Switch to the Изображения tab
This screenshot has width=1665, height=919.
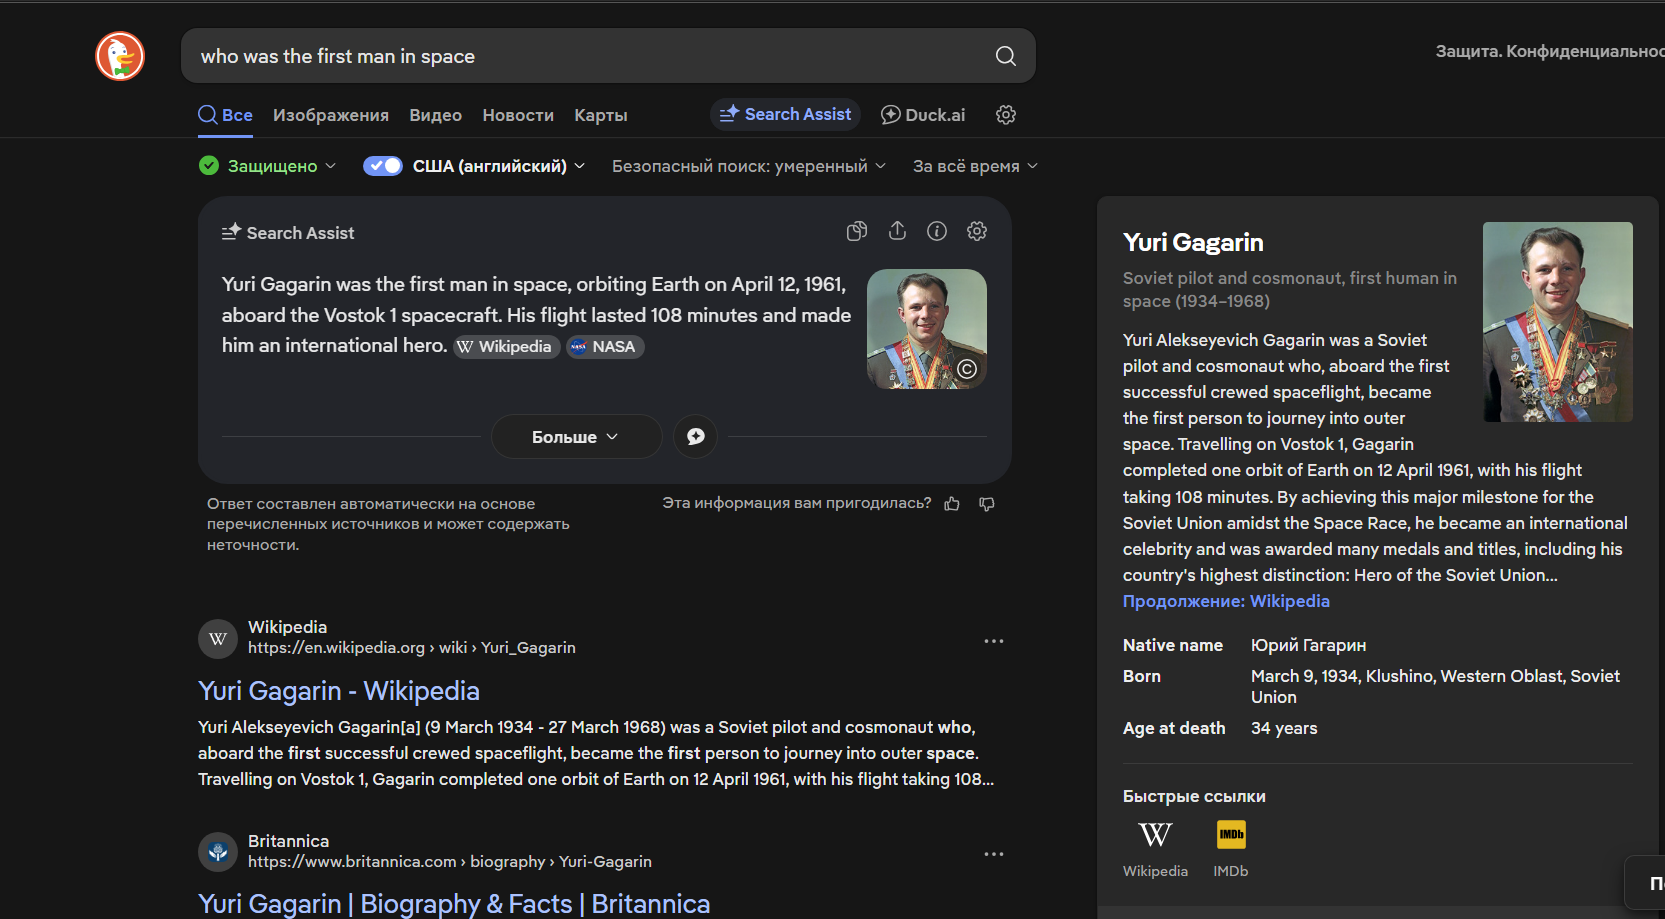coord(331,115)
